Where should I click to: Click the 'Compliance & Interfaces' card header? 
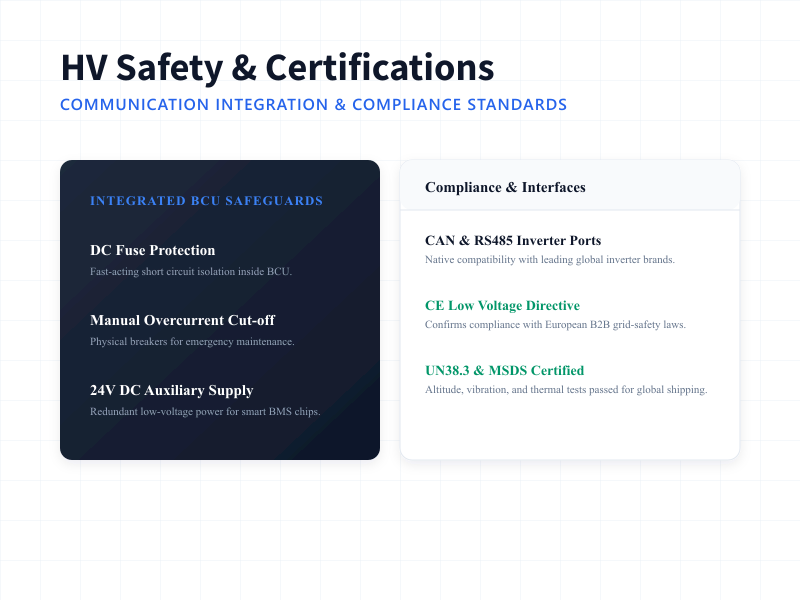coord(570,185)
